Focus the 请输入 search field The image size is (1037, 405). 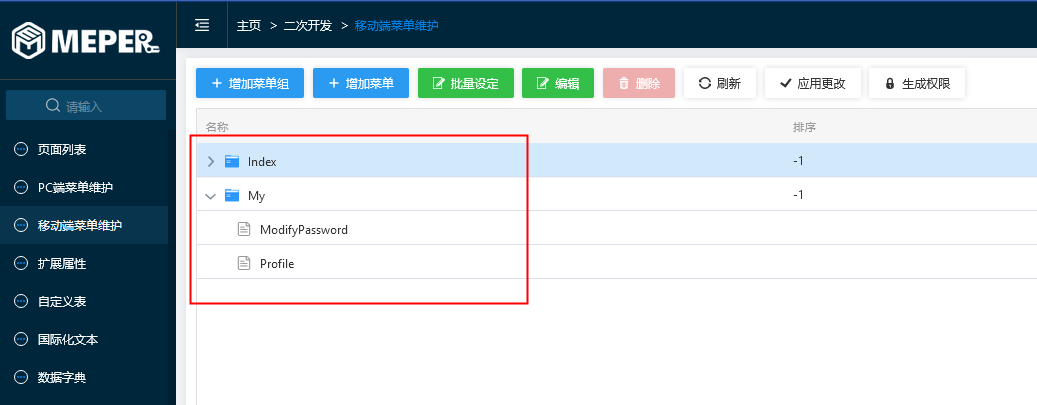86,105
